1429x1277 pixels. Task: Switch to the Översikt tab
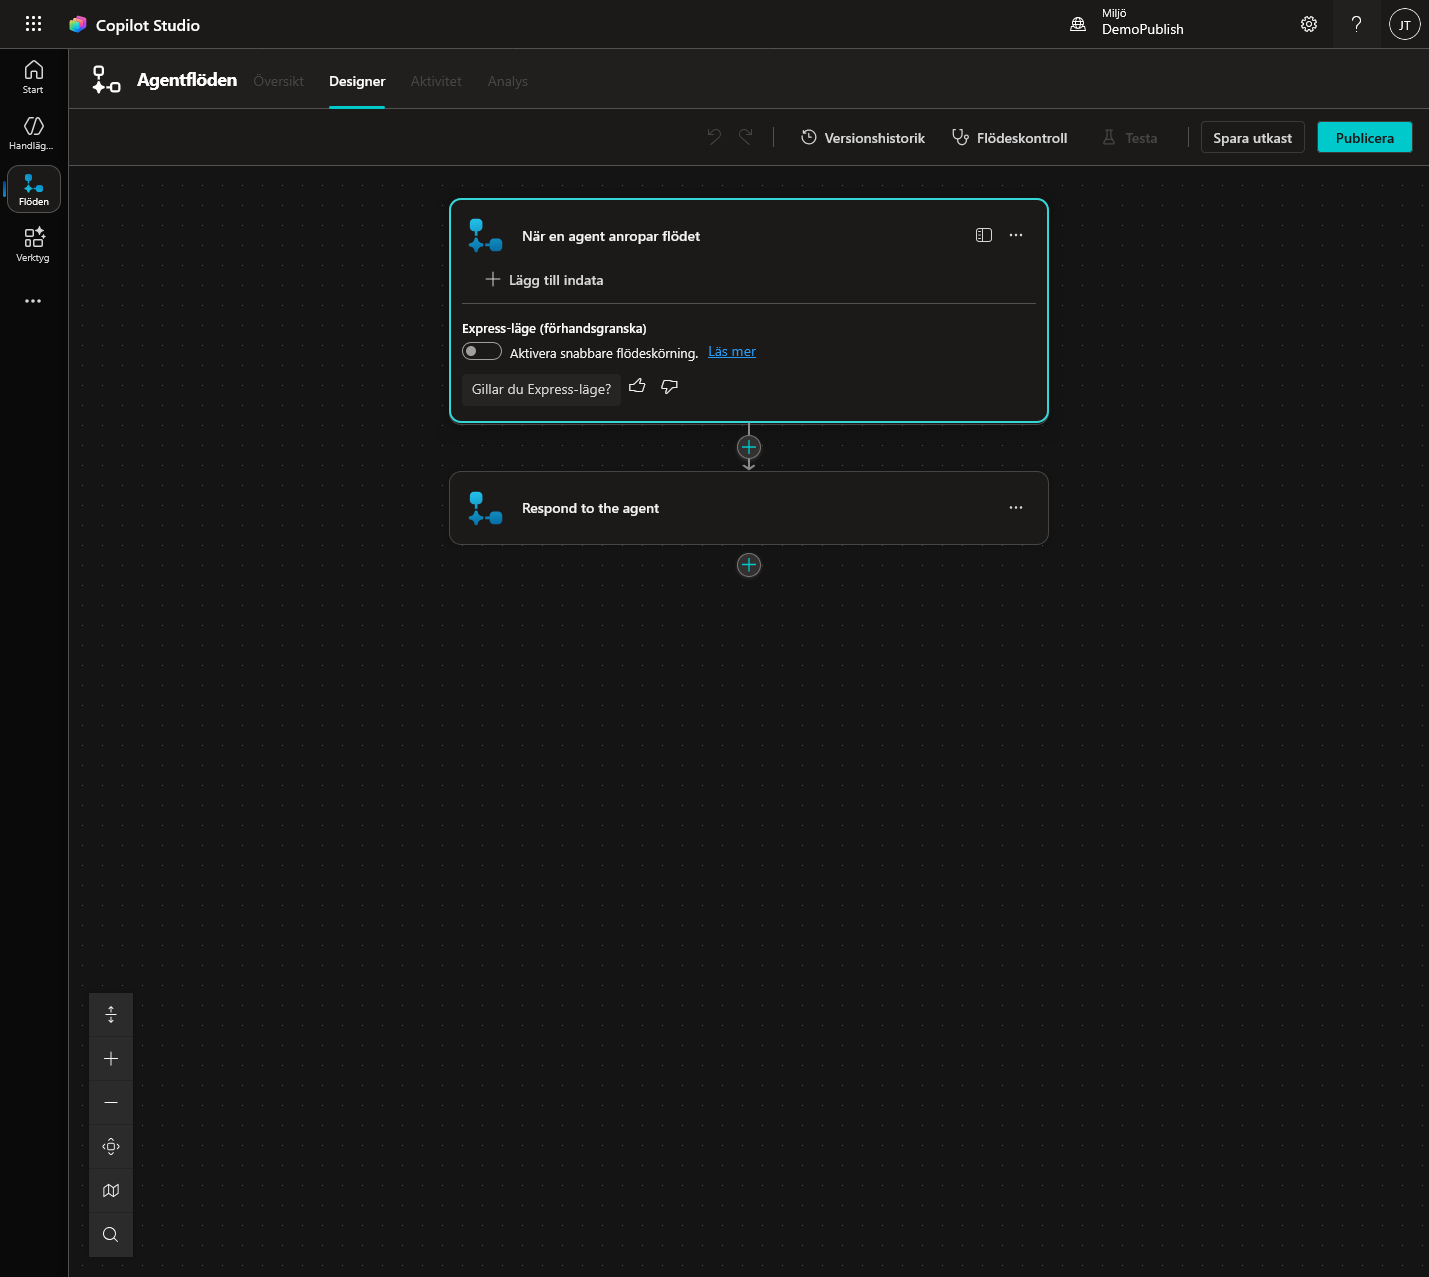[x=278, y=81]
